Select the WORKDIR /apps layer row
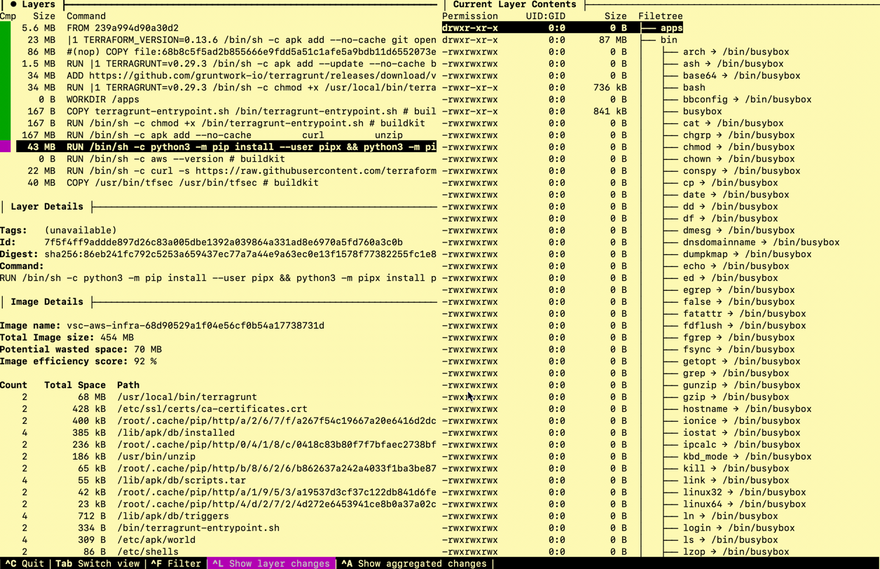The height and width of the screenshot is (569, 880). [x=219, y=99]
